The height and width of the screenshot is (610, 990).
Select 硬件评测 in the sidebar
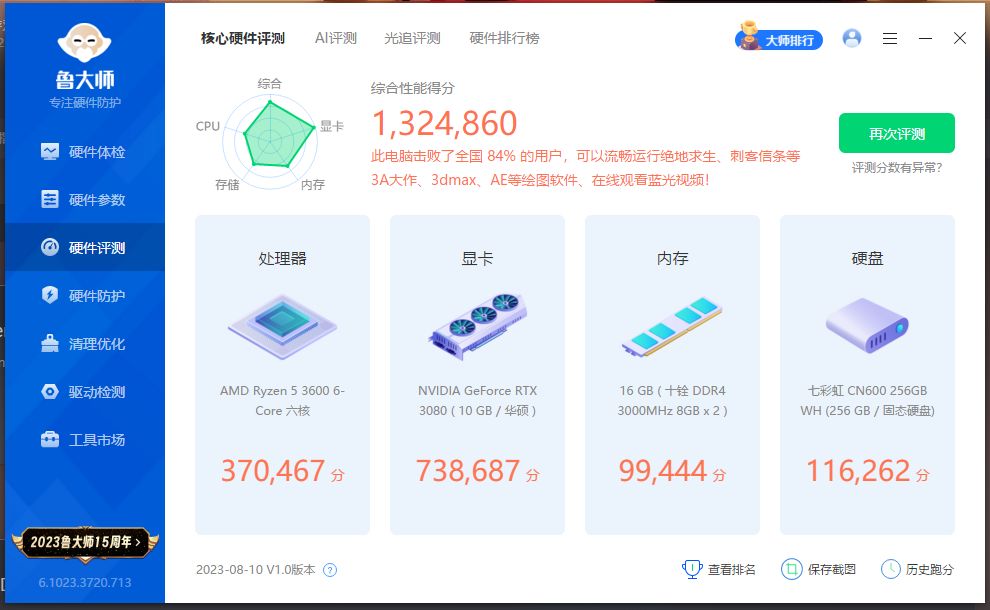tap(85, 248)
